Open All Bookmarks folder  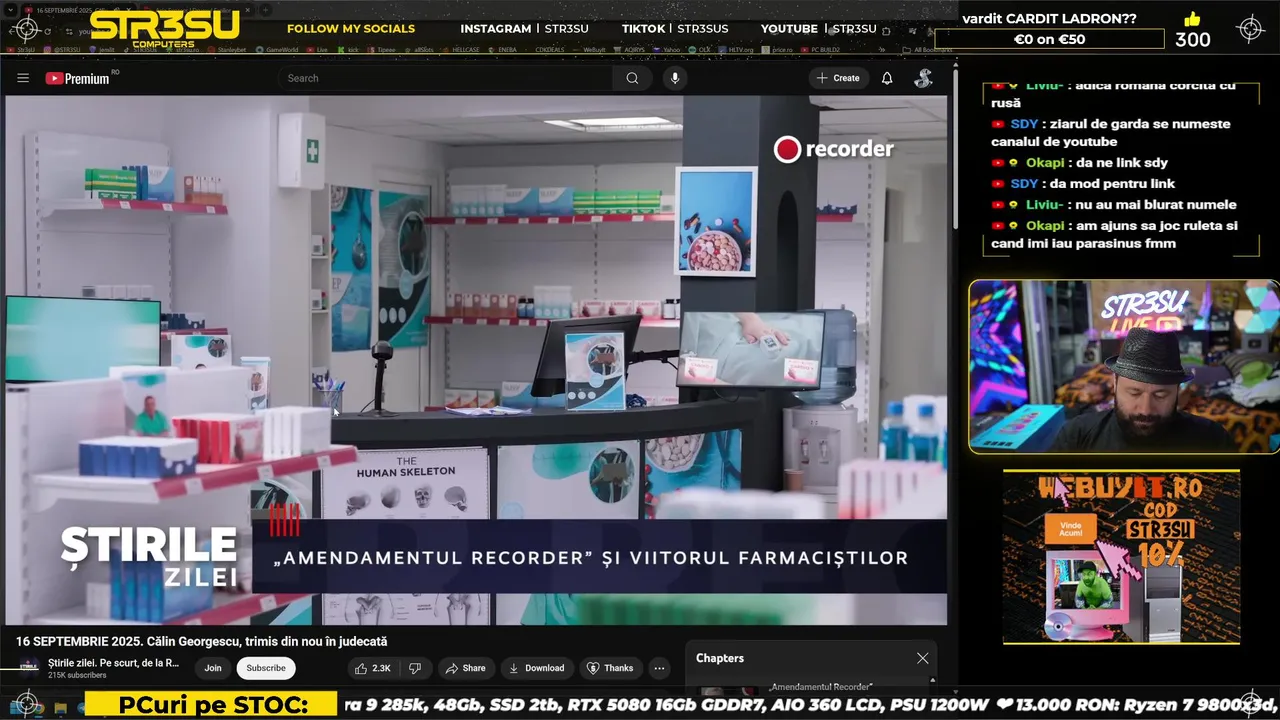(926, 49)
